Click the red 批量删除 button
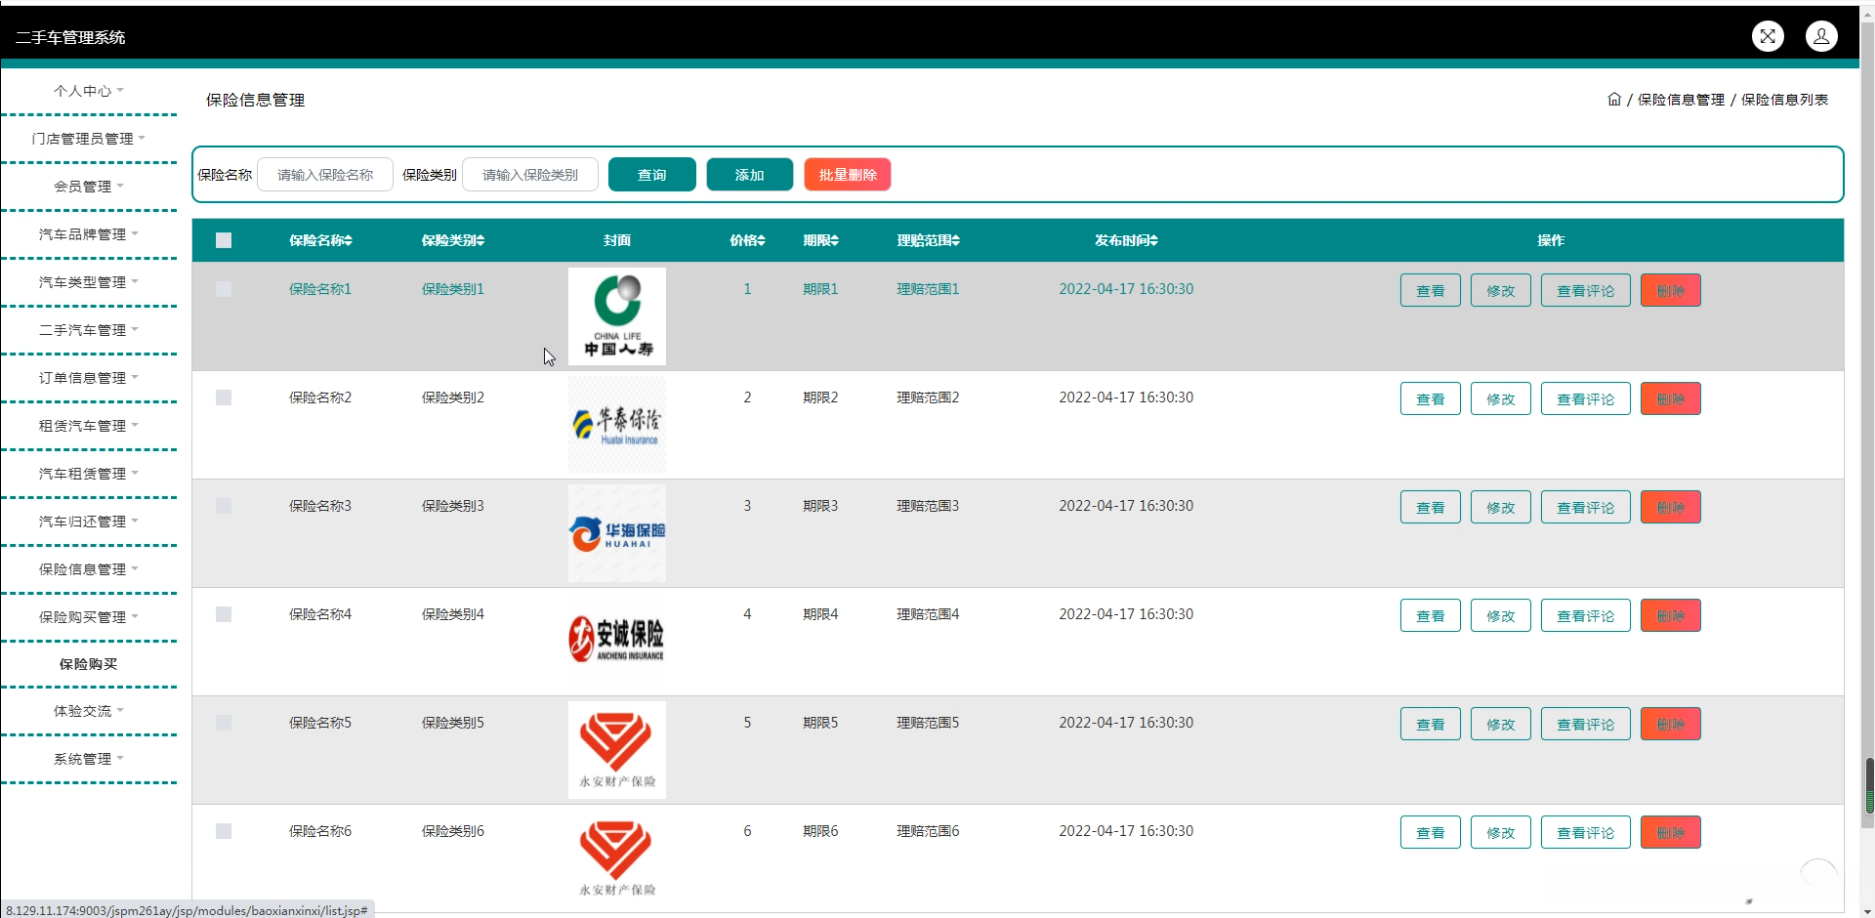The height and width of the screenshot is (918, 1875). point(848,175)
